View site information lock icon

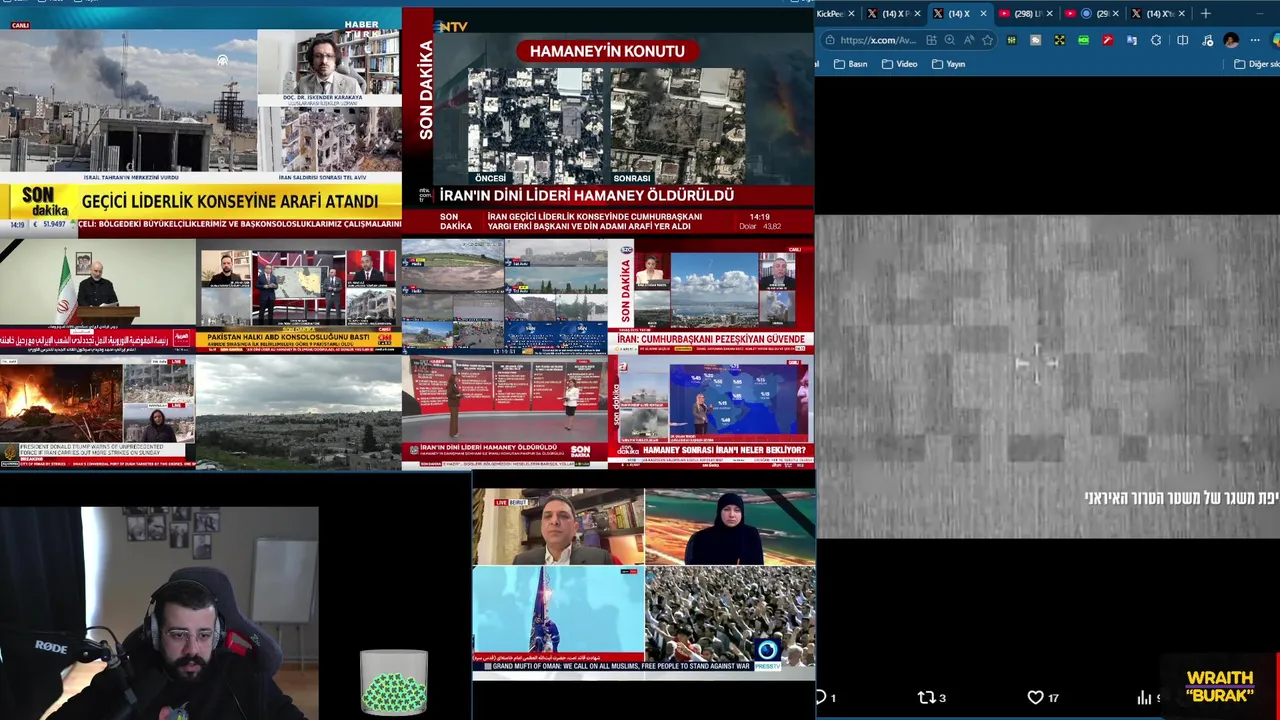[x=829, y=40]
